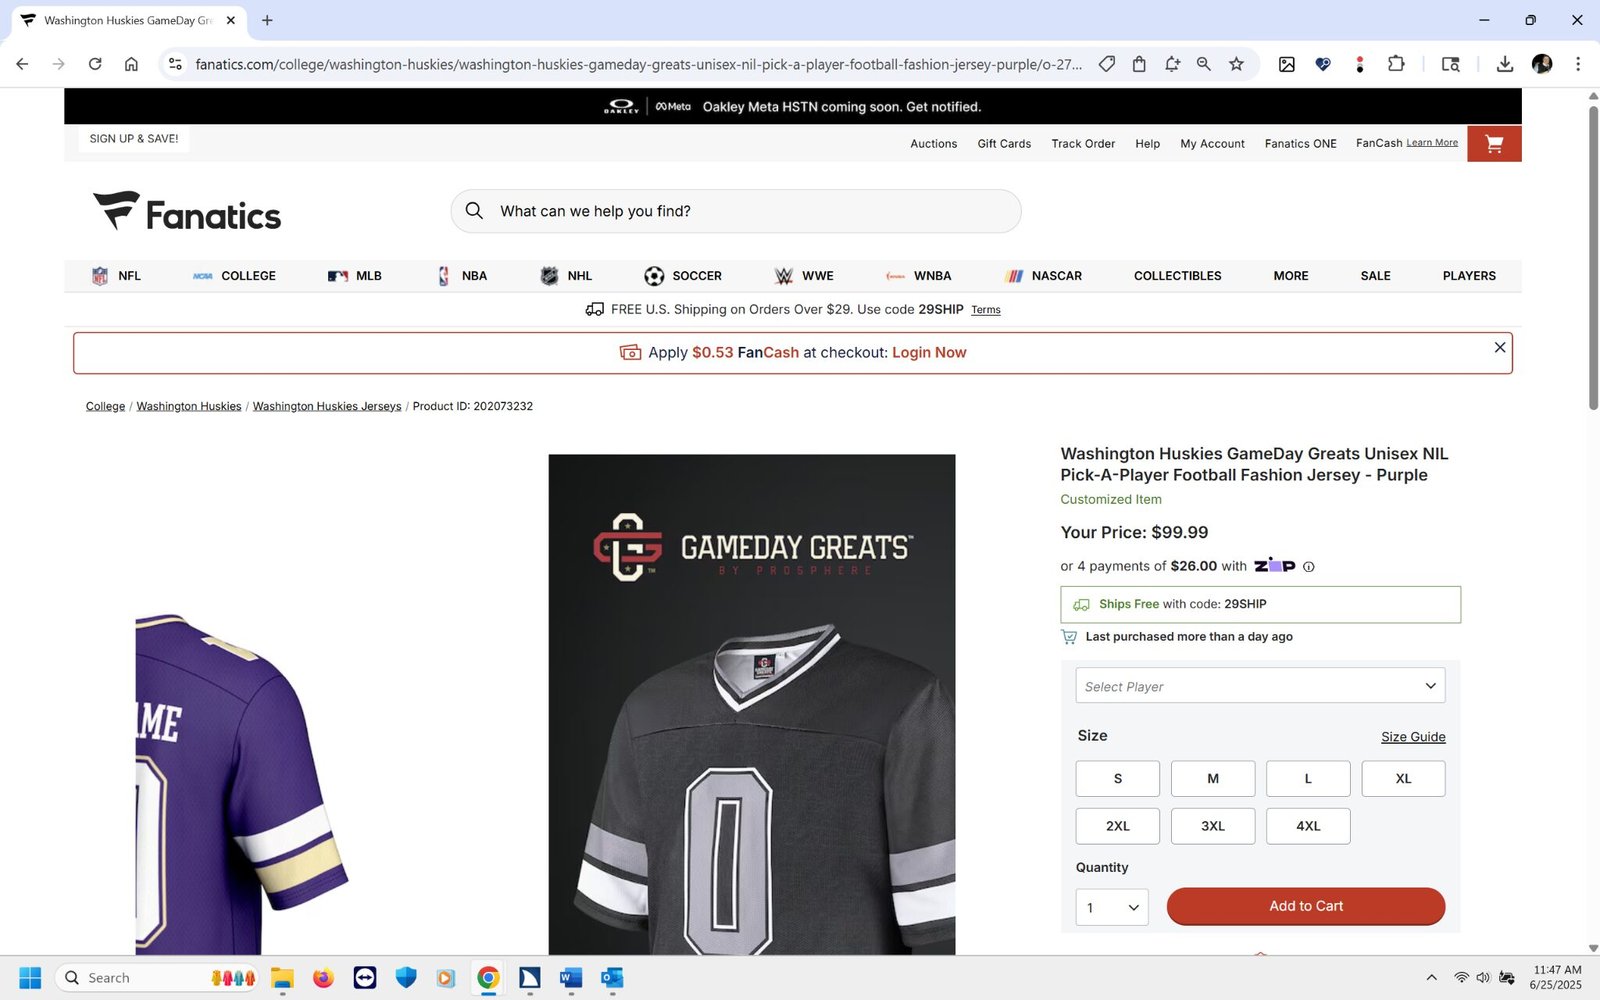Click the black GameDay Greats jersey image
The width and height of the screenshot is (1600, 1000).
752,705
